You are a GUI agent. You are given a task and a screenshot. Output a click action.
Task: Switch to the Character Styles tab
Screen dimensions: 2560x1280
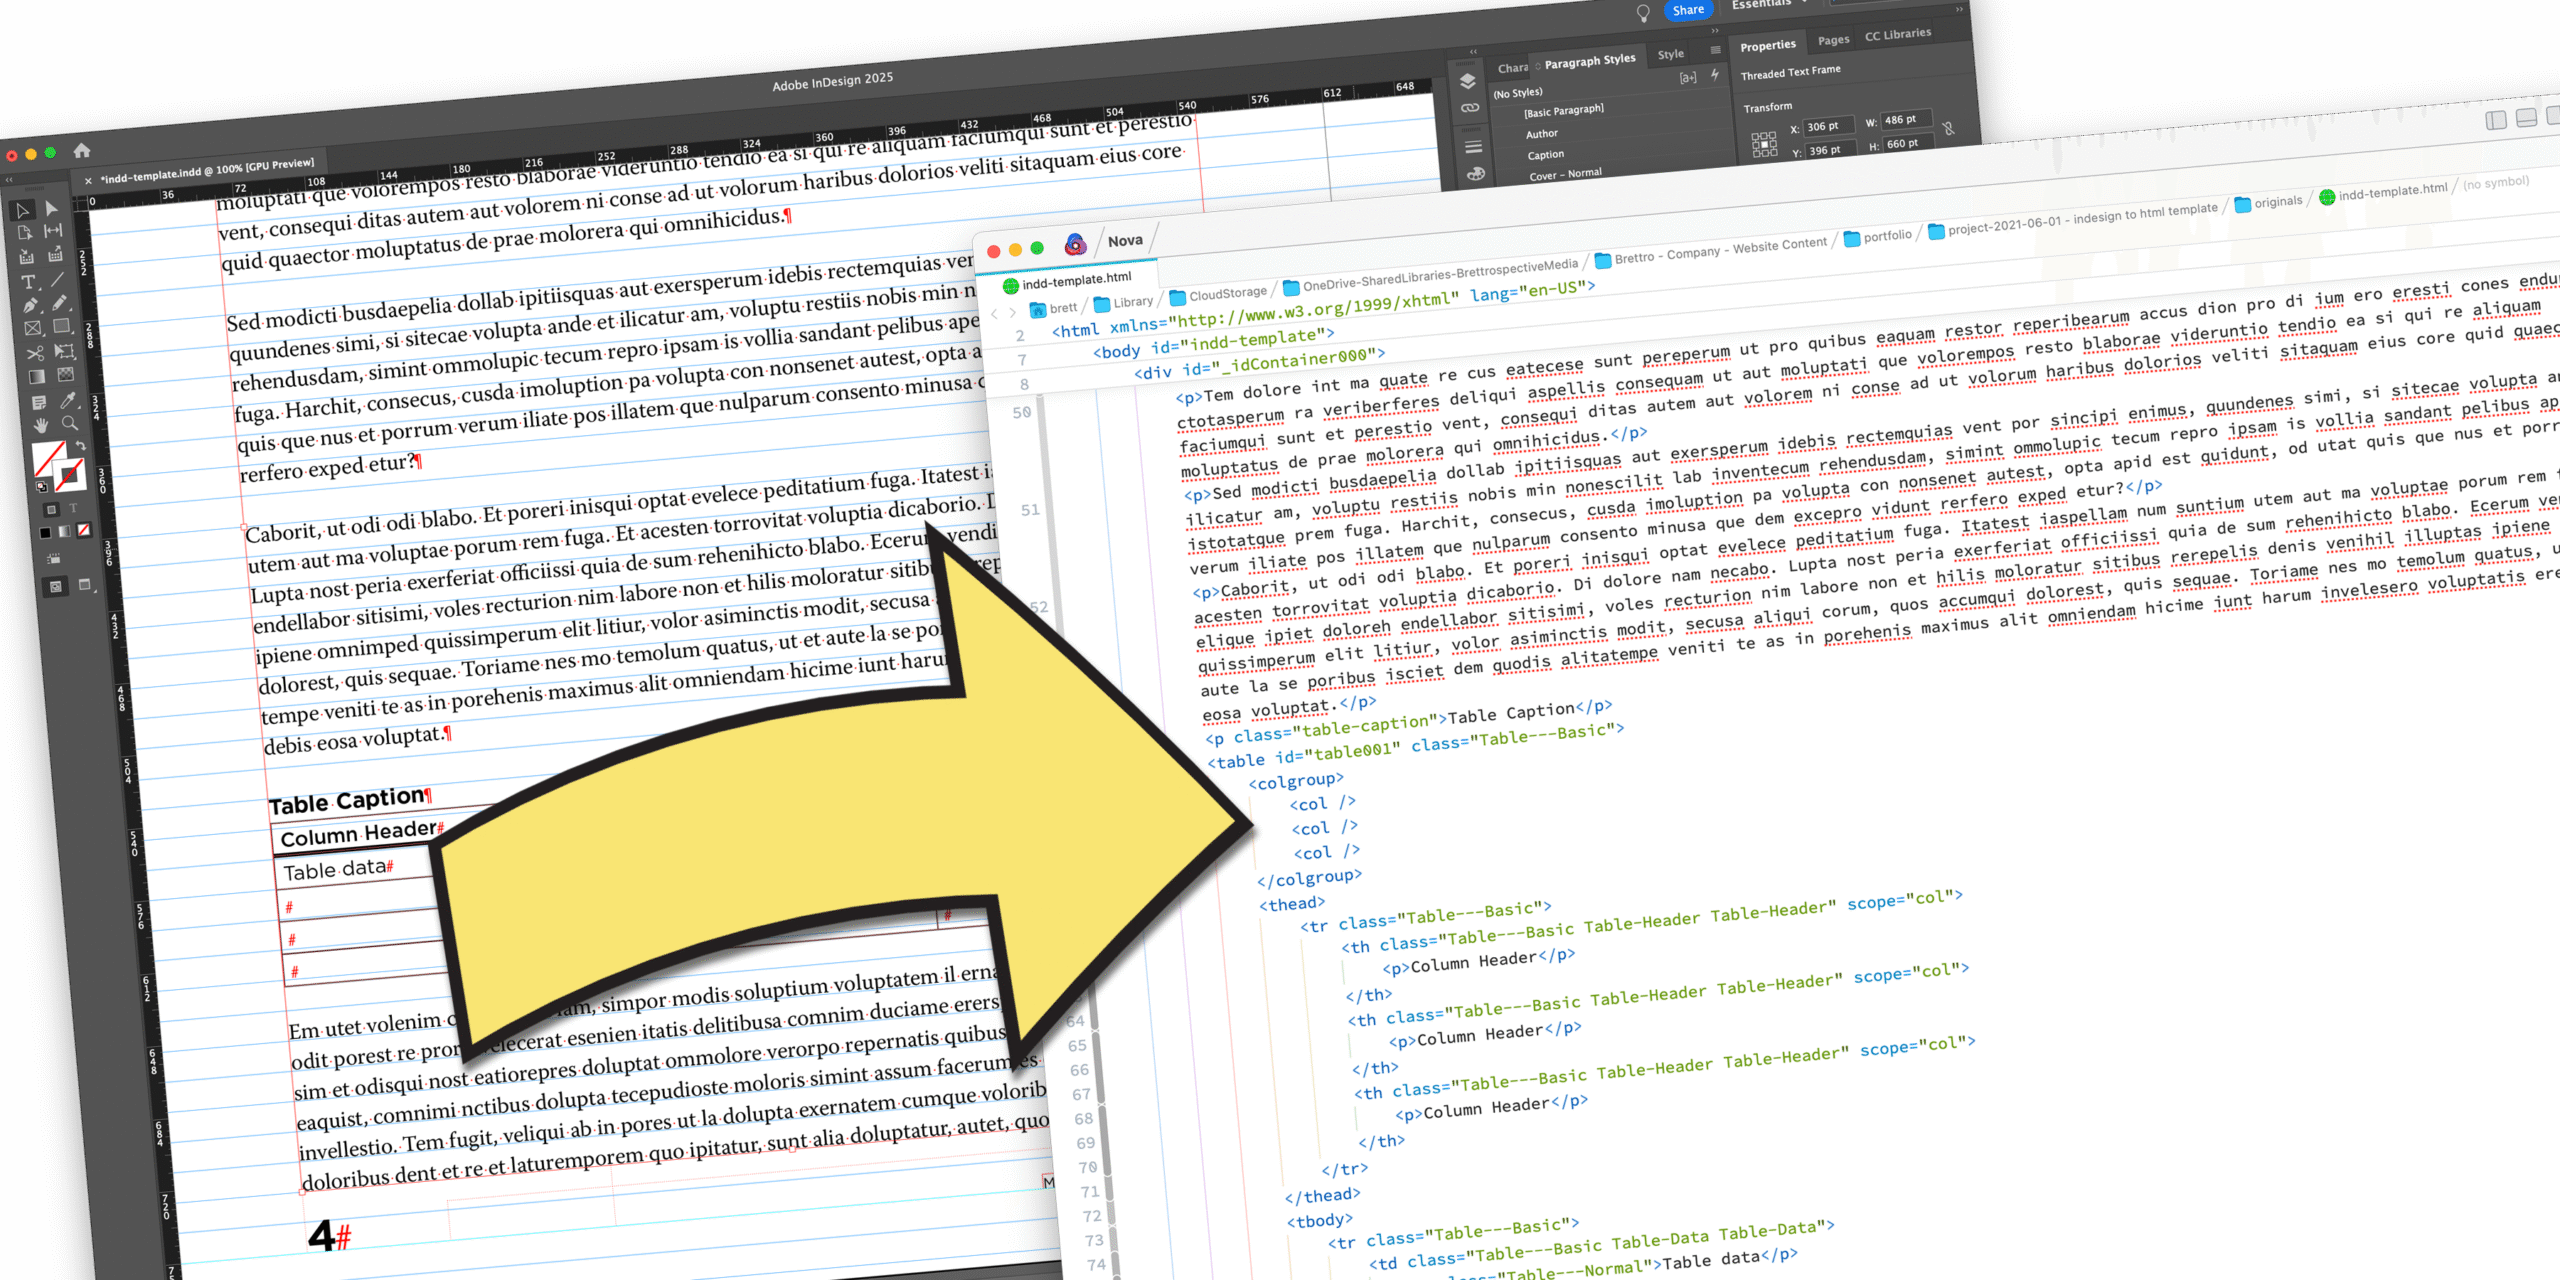pyautogui.click(x=1513, y=68)
